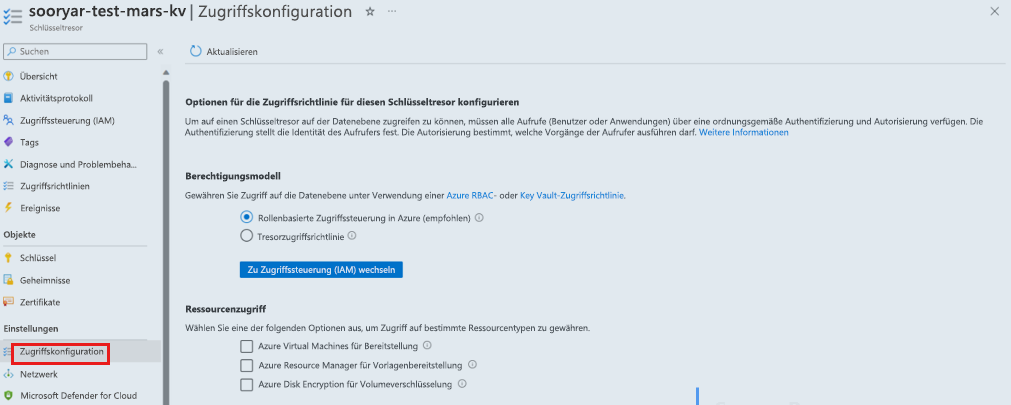Select the Tresorzugriffsrichtlinie radio button

[246, 236]
